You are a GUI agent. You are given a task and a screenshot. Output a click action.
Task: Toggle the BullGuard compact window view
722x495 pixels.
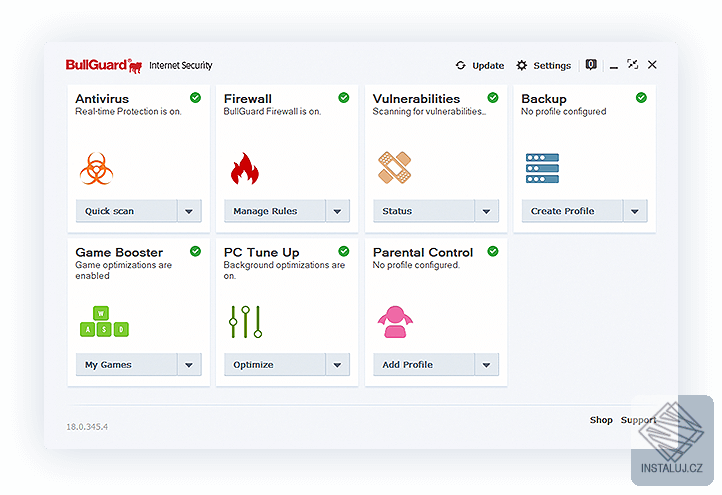[633, 64]
